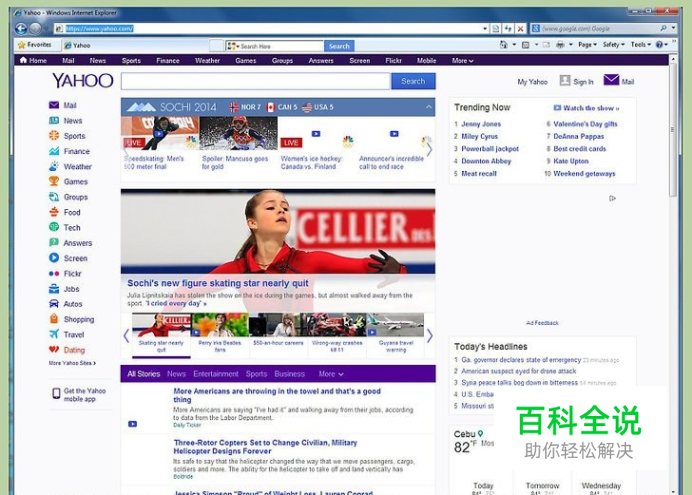Click the Print icon in IE toolbar

tap(560, 45)
